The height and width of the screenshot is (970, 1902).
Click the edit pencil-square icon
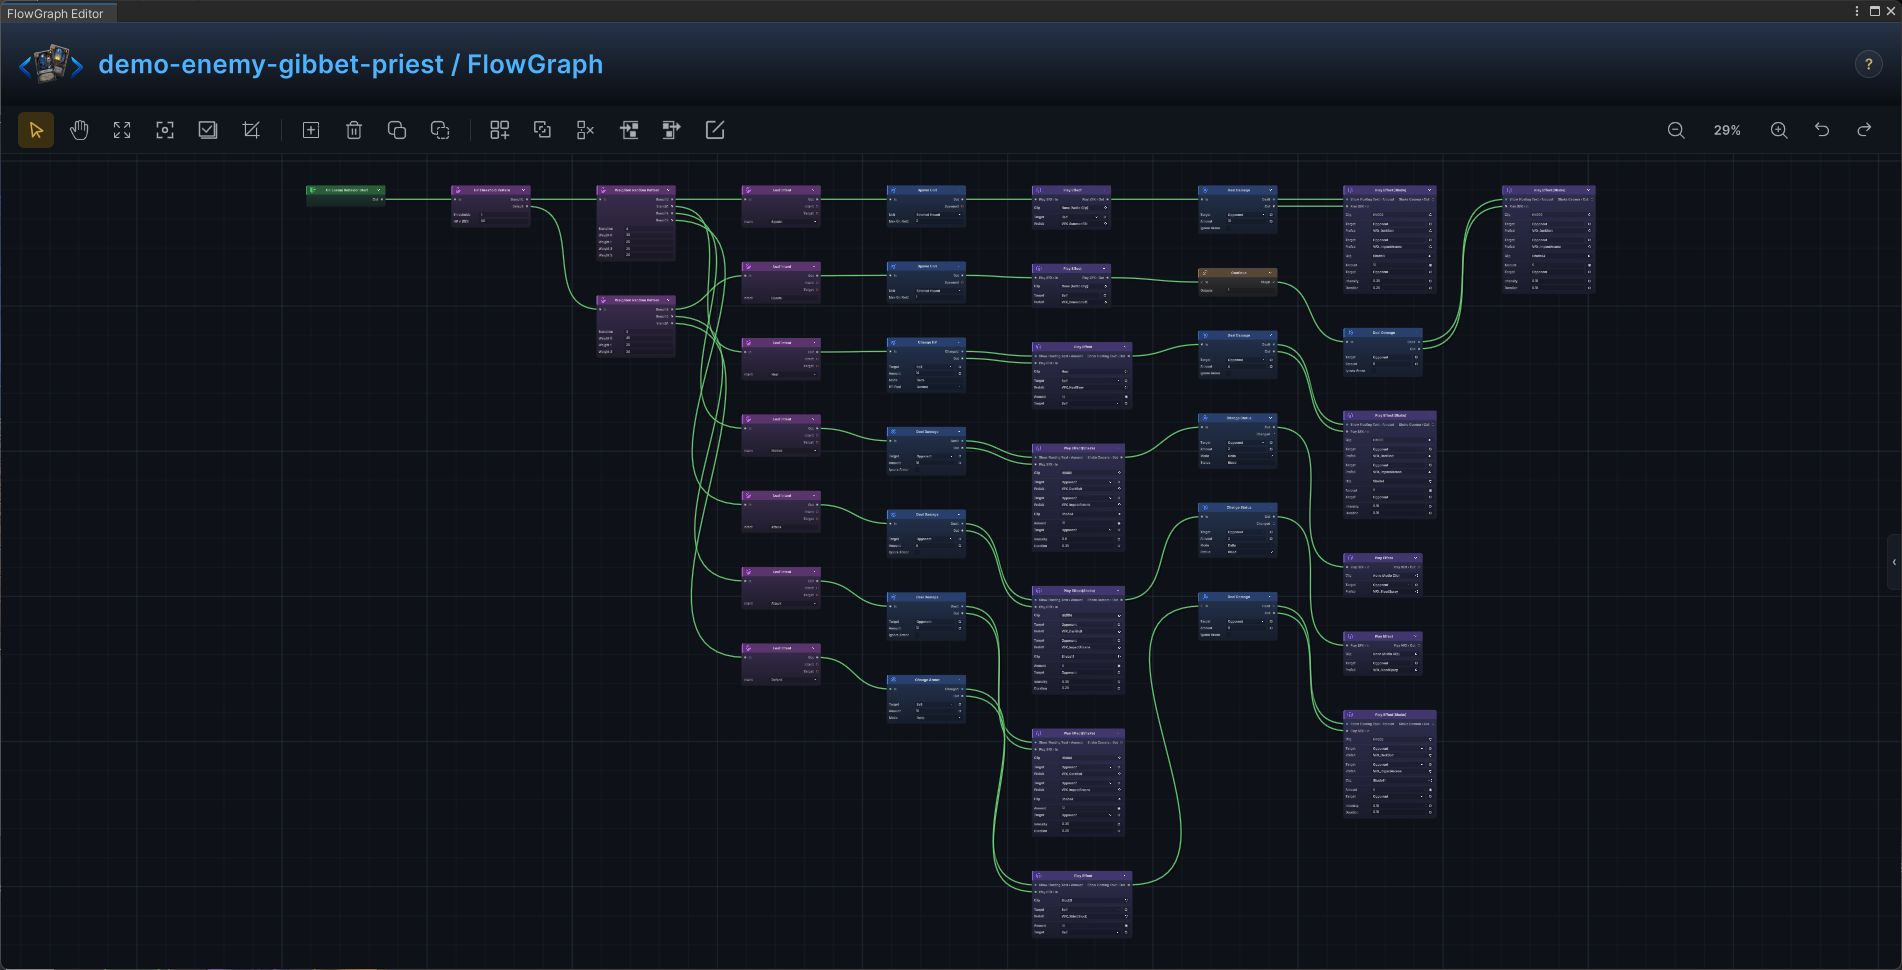click(x=715, y=130)
